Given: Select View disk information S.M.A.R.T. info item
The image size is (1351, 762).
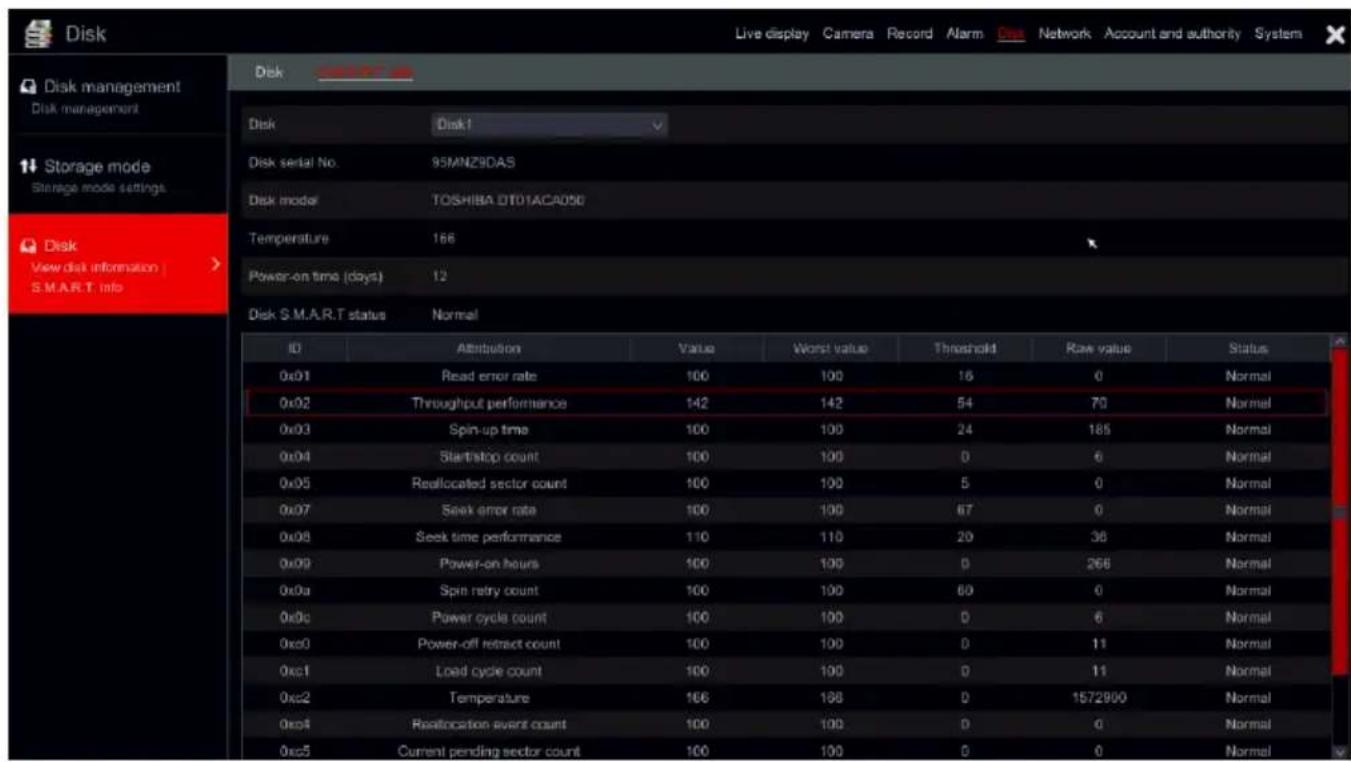Looking at the screenshot, I should tap(118, 264).
